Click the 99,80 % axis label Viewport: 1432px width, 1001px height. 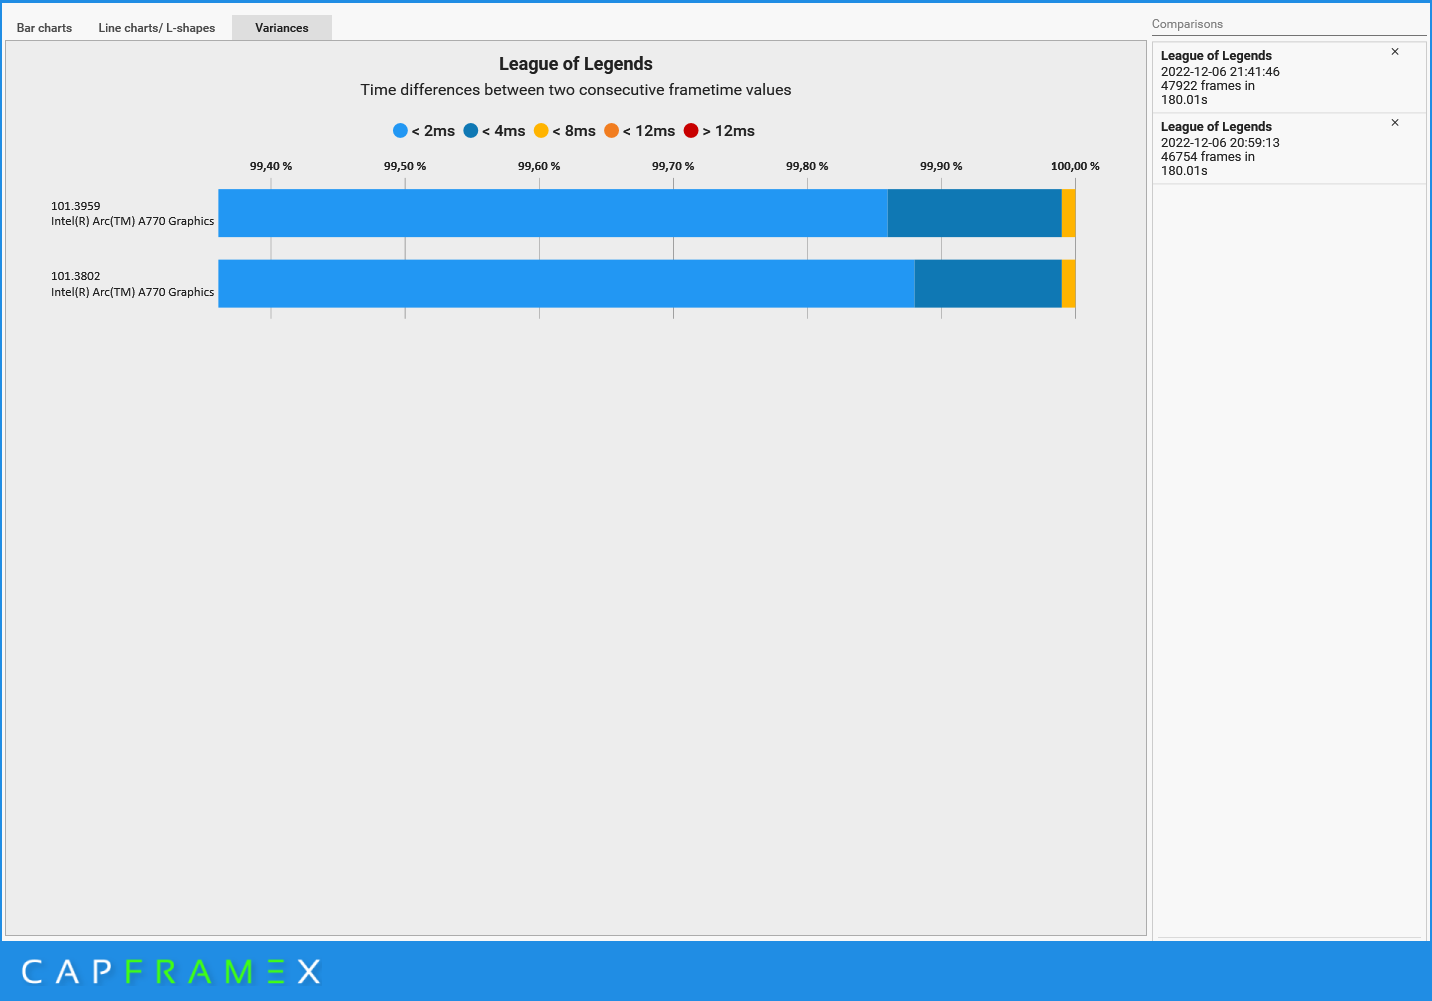coord(807,166)
